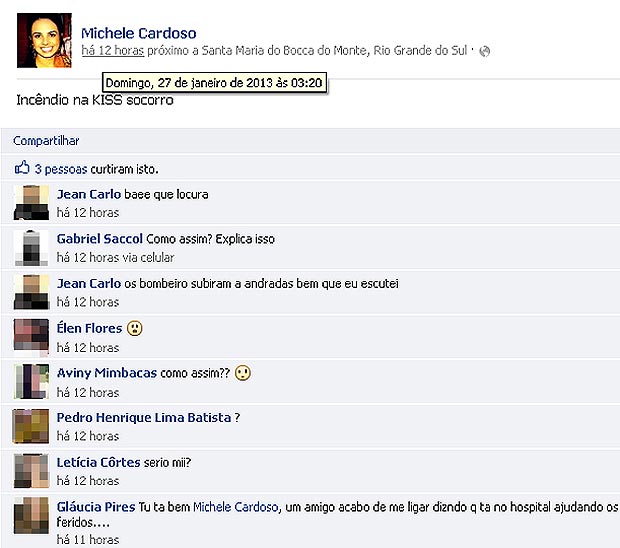Click Gabriel Saccol's commenter avatar

click(x=31, y=248)
